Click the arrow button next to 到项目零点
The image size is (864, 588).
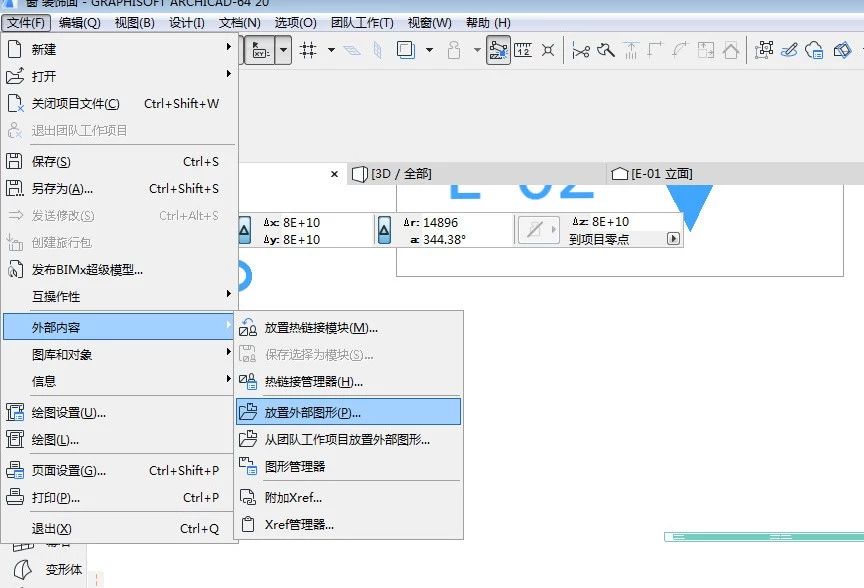tap(673, 239)
